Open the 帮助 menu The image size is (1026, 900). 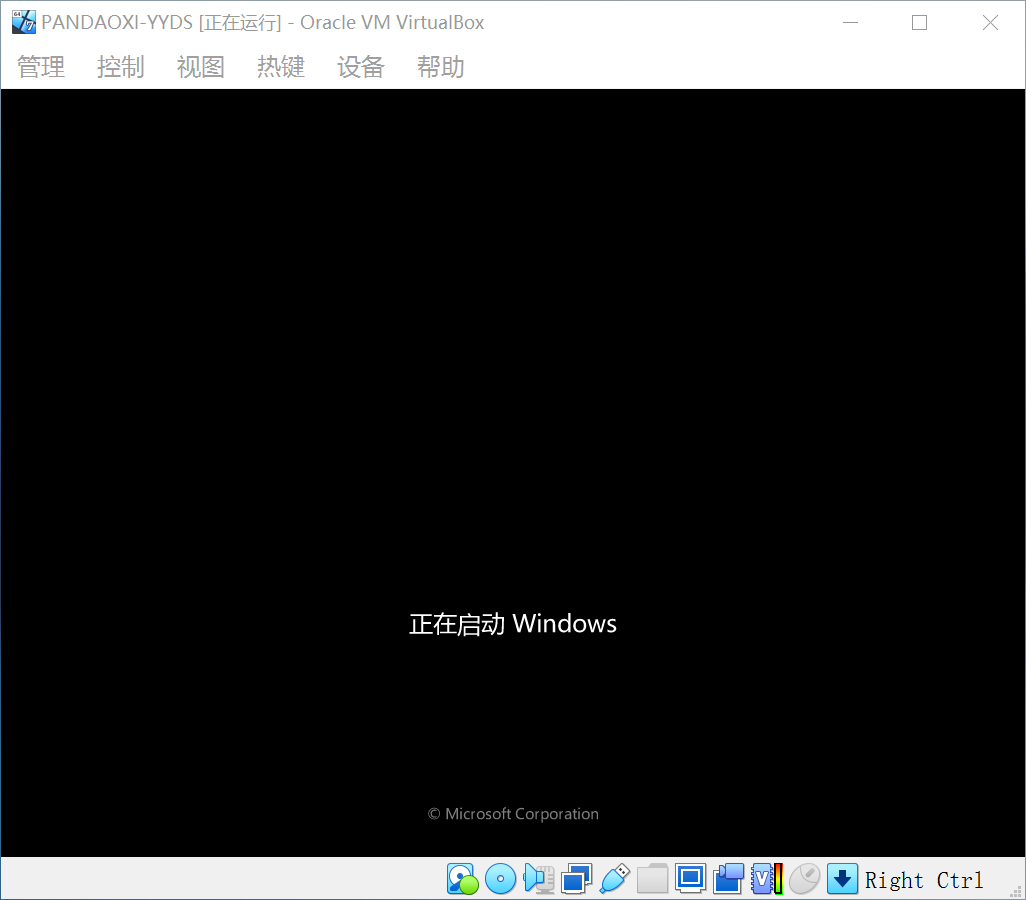tap(440, 67)
